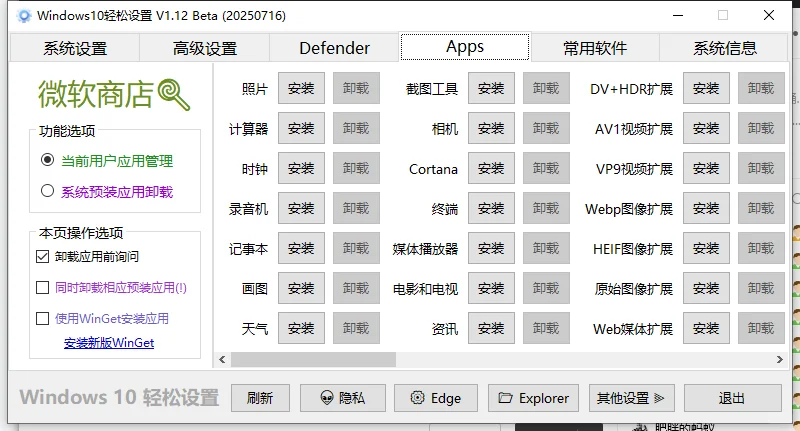The width and height of the screenshot is (800, 431).
Task: Uninstall the VP9视频扩展
Action: pos(761,168)
